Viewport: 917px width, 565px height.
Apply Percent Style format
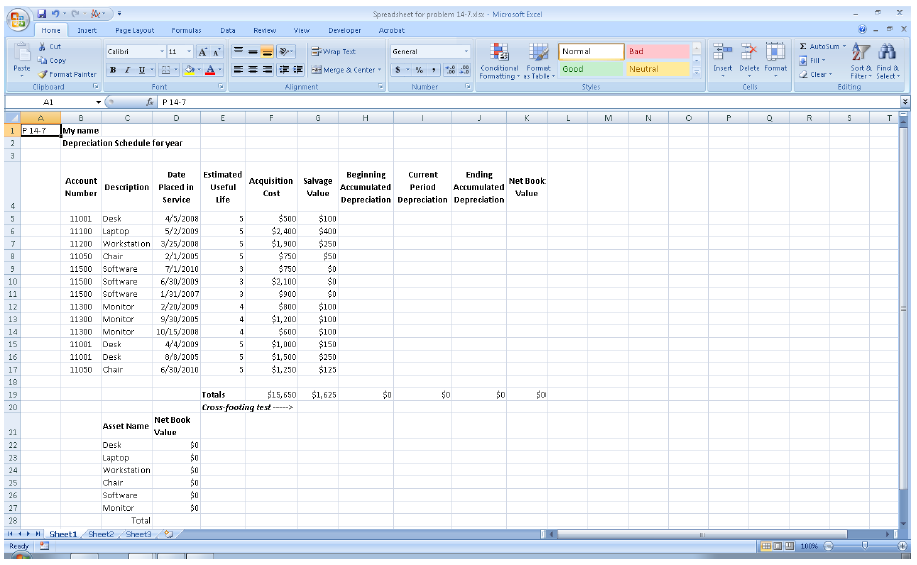419,70
